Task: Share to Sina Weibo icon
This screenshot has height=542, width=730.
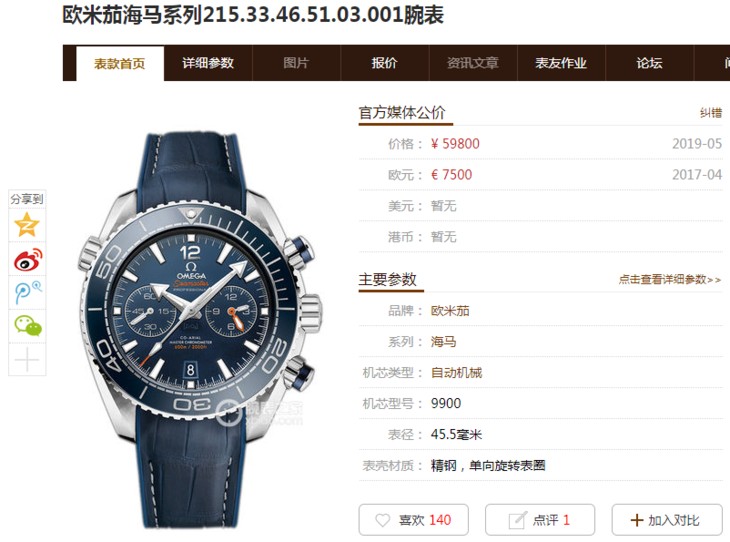Action: [x=27, y=259]
